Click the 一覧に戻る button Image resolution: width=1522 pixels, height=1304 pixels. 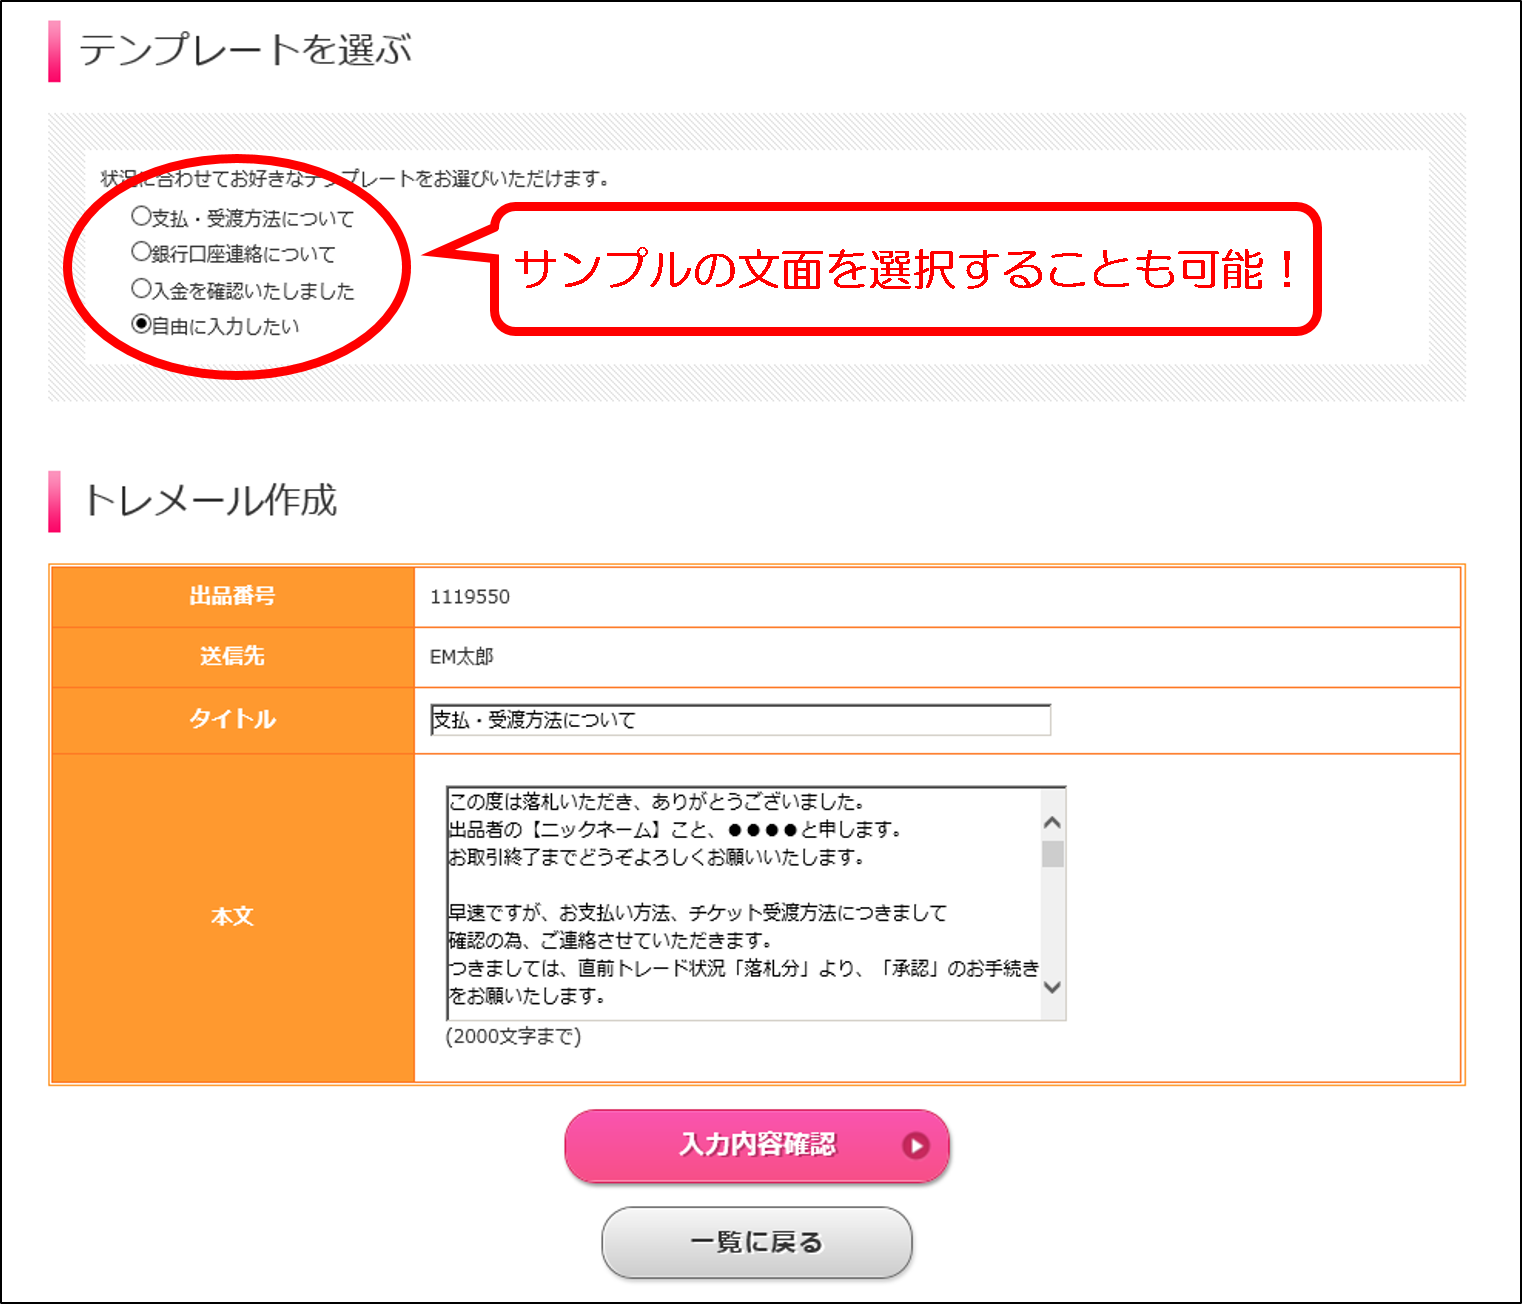coord(757,1243)
